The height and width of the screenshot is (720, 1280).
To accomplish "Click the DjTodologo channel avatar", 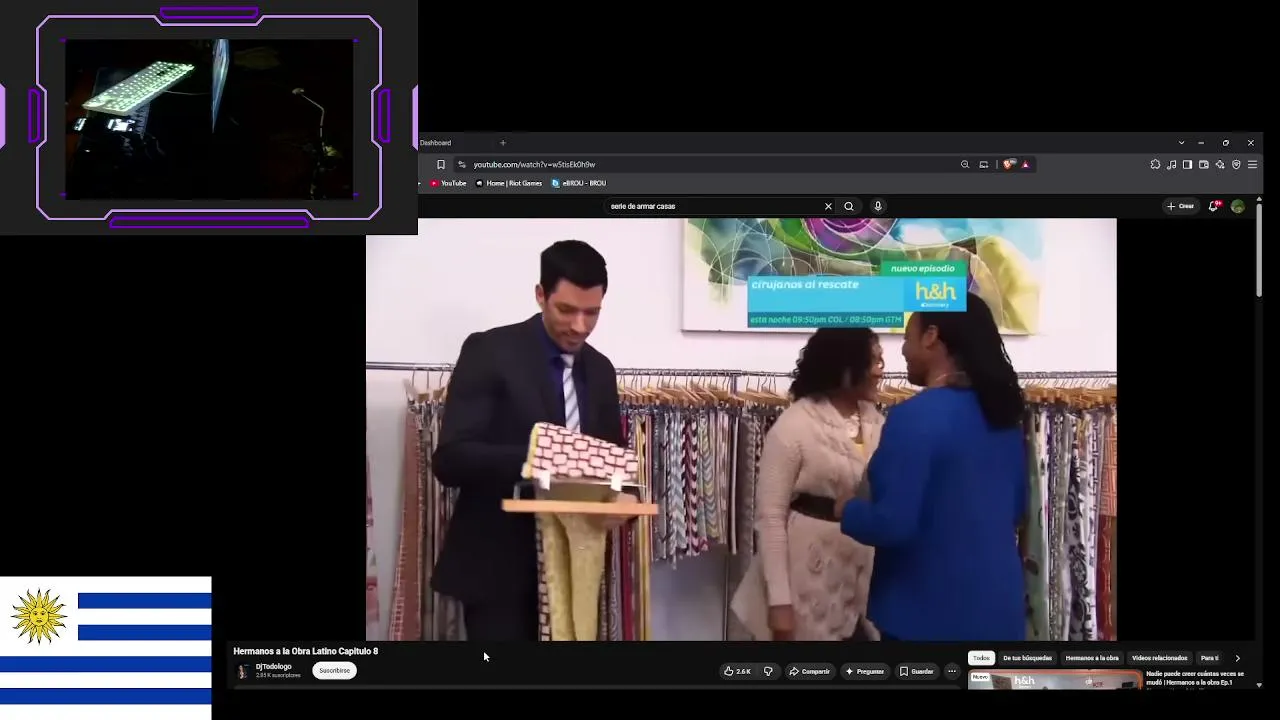I will (x=242, y=671).
